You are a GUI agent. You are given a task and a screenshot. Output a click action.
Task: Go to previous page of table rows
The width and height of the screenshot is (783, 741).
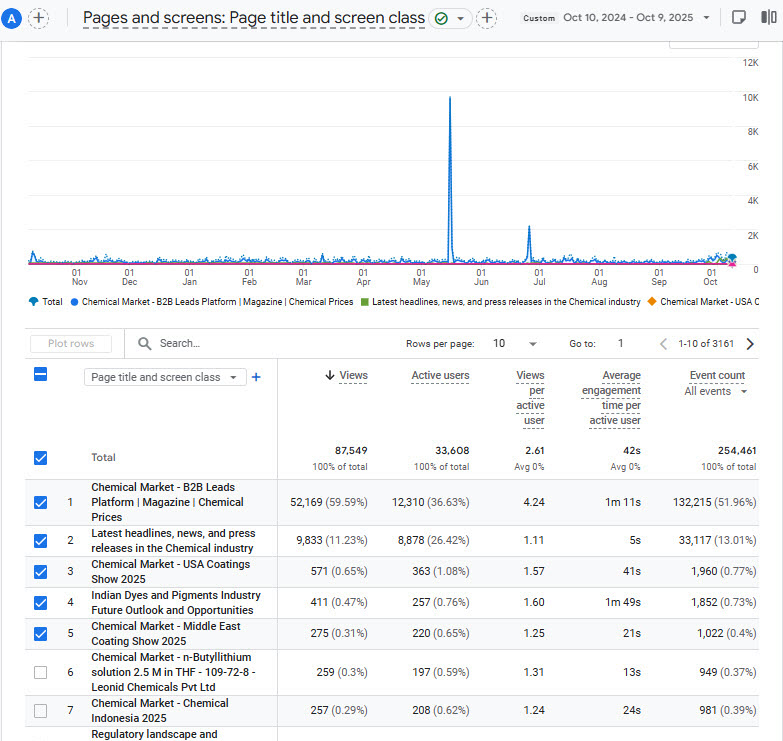click(x=663, y=344)
